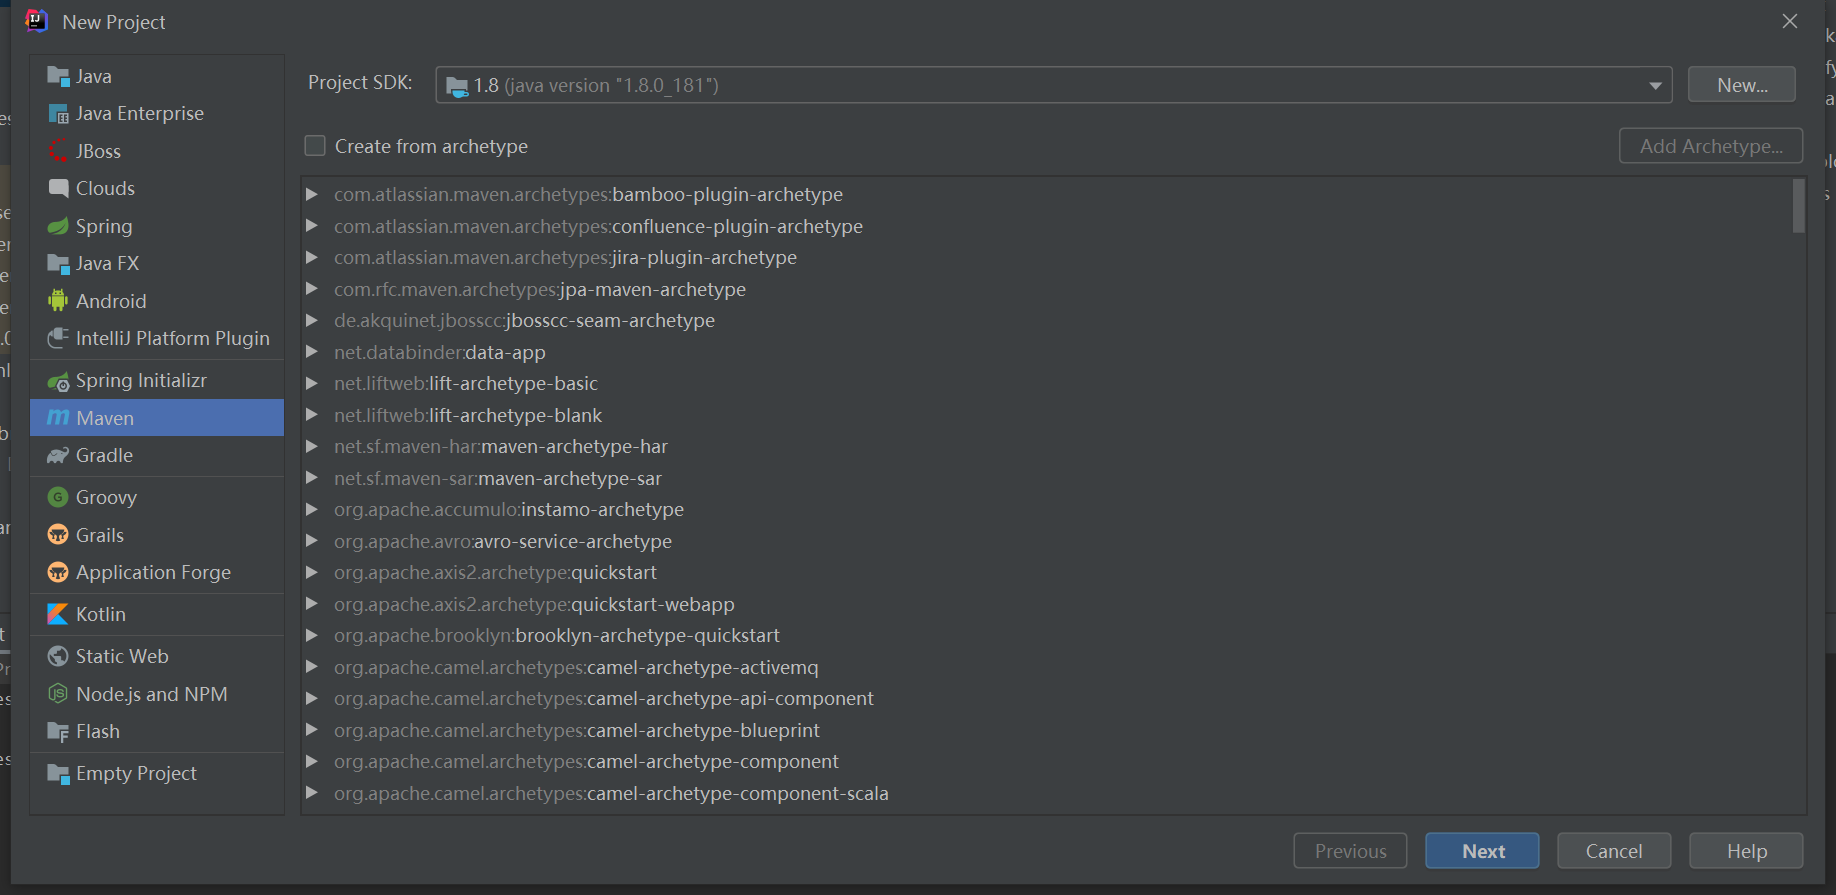1836x895 pixels.
Task: Expand lift-archetype-blank entry
Action: pos(312,415)
